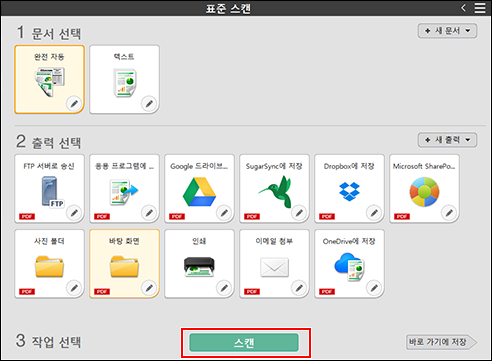492x361 pixels.
Task: Edit OneDrive에 저장 settings pencil
Action: click(374, 288)
